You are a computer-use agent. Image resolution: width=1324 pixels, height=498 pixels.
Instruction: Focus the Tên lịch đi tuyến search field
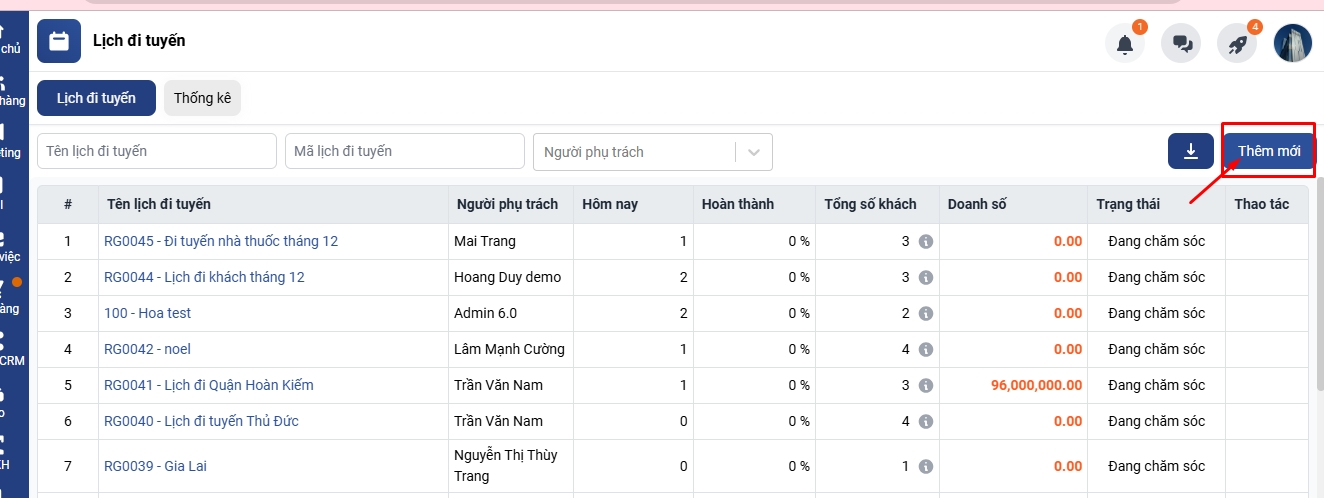tap(157, 151)
